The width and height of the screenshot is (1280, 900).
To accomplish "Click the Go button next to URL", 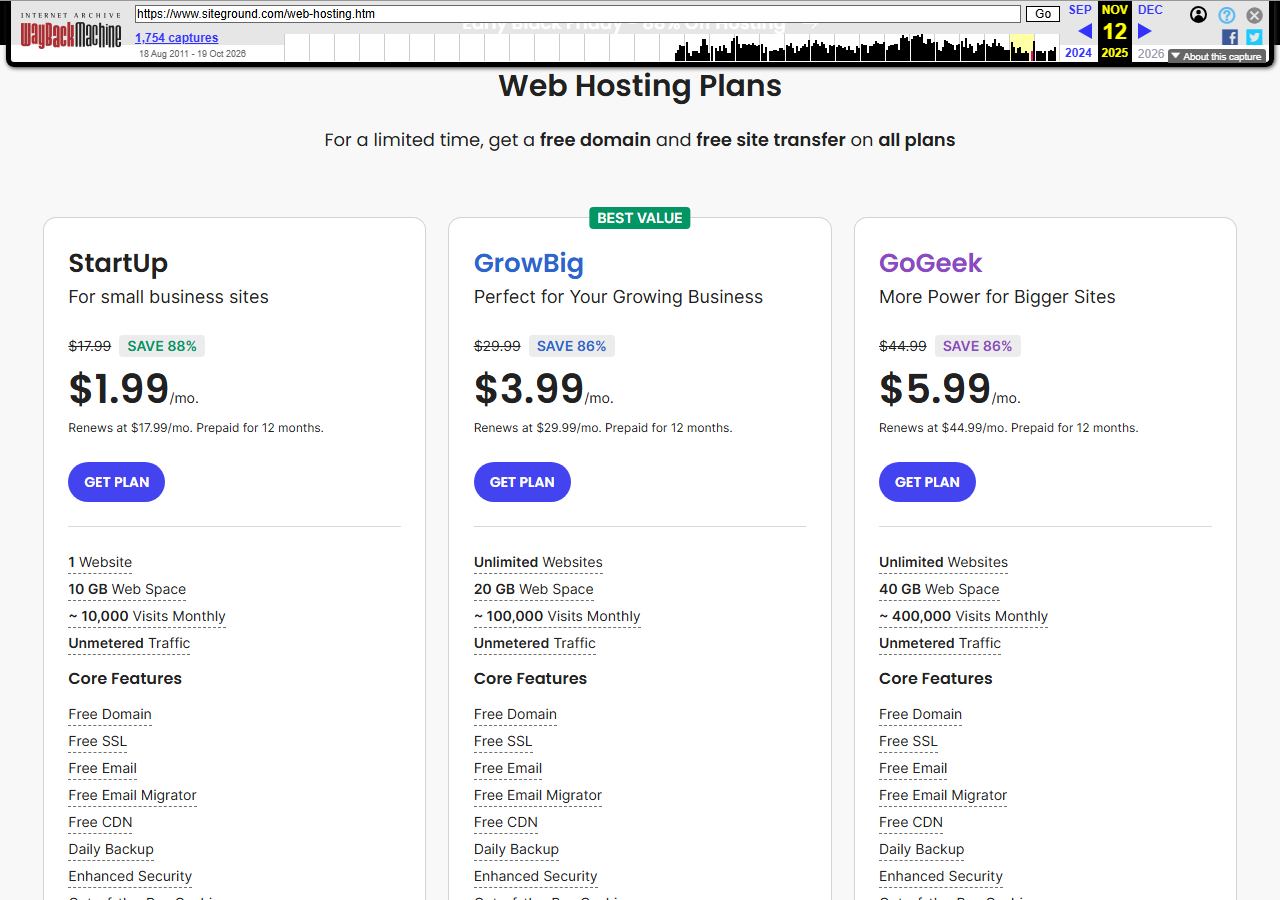I will [x=1043, y=14].
